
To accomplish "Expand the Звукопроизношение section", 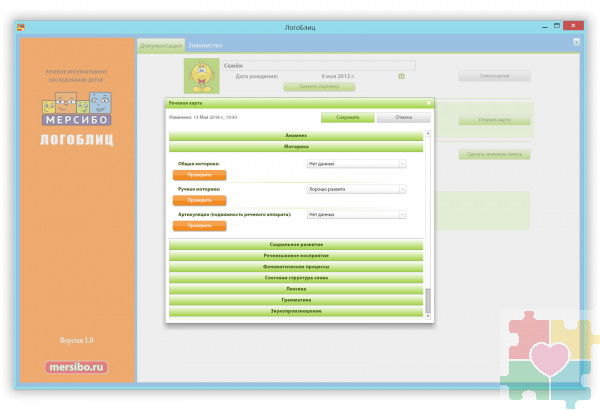I will click(x=296, y=311).
